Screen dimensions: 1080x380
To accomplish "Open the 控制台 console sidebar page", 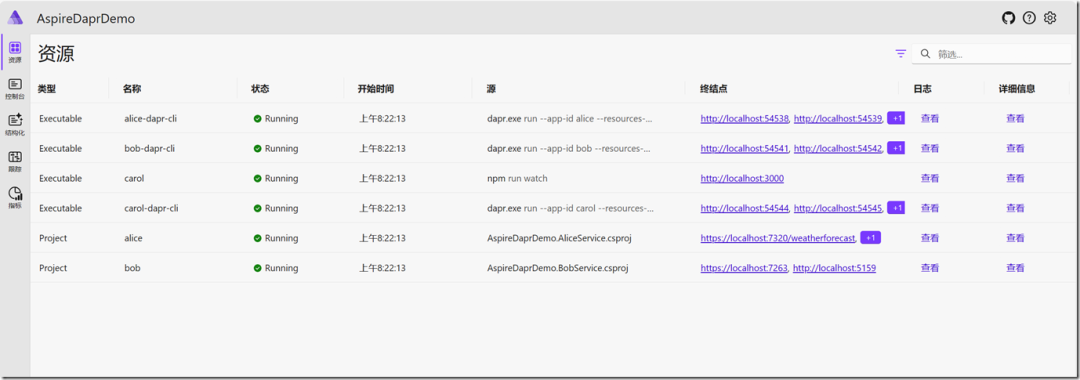I will pos(15,89).
